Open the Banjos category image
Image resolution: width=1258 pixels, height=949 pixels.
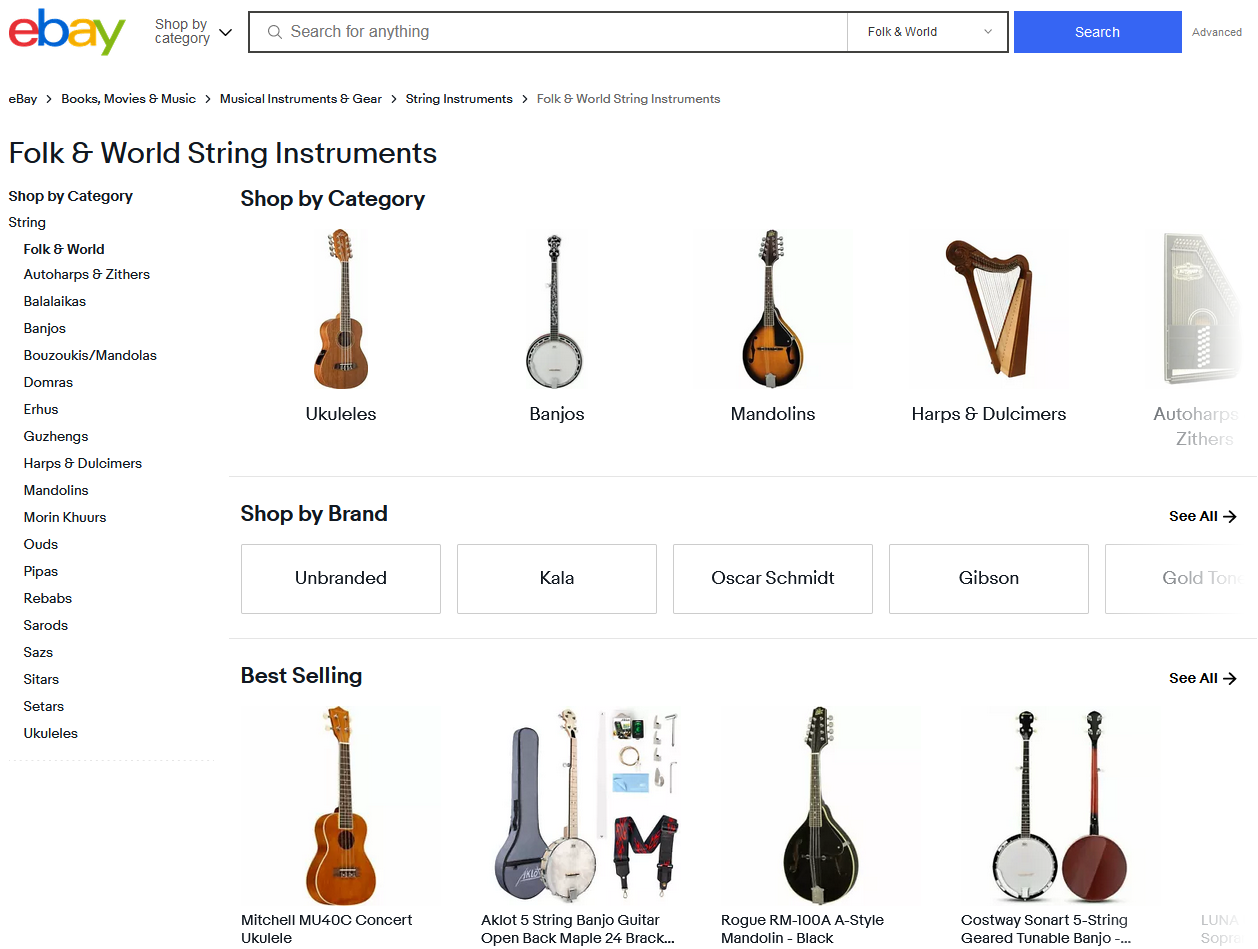click(x=557, y=309)
